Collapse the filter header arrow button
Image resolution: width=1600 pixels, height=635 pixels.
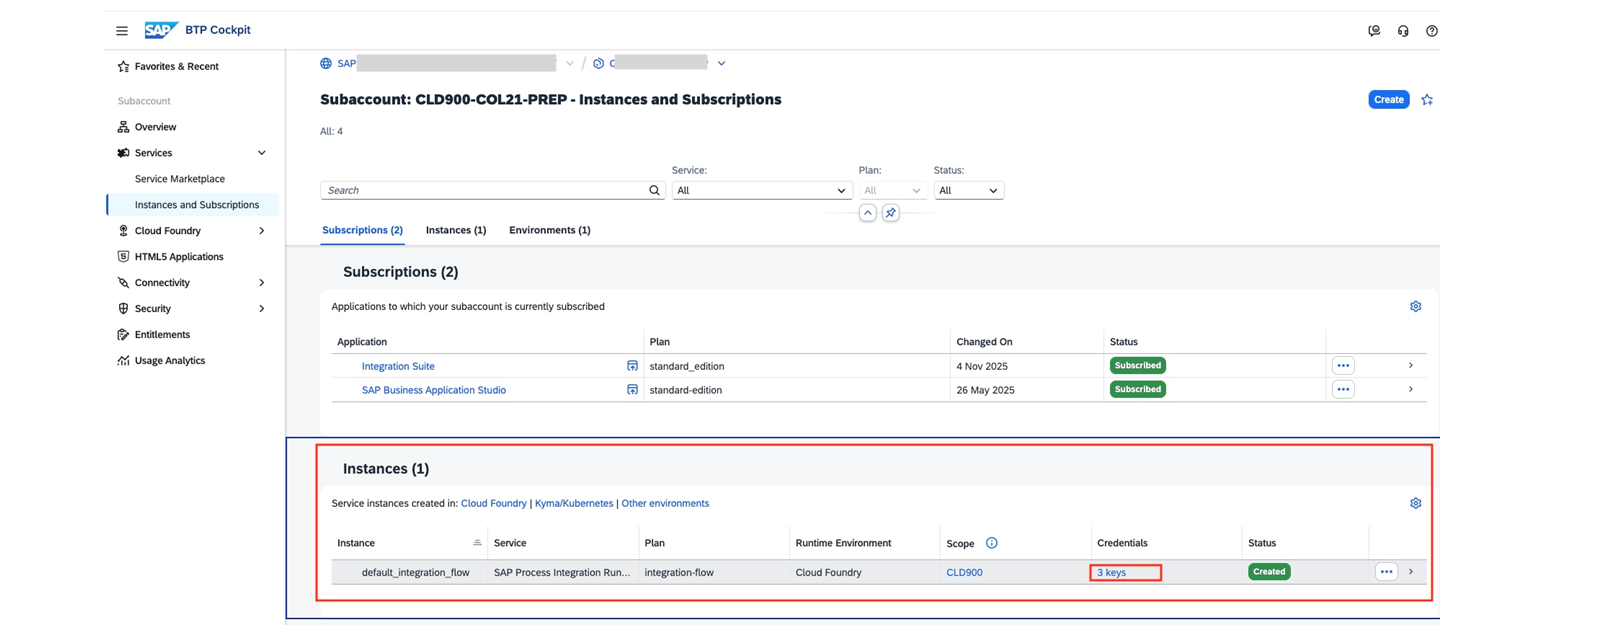(867, 213)
